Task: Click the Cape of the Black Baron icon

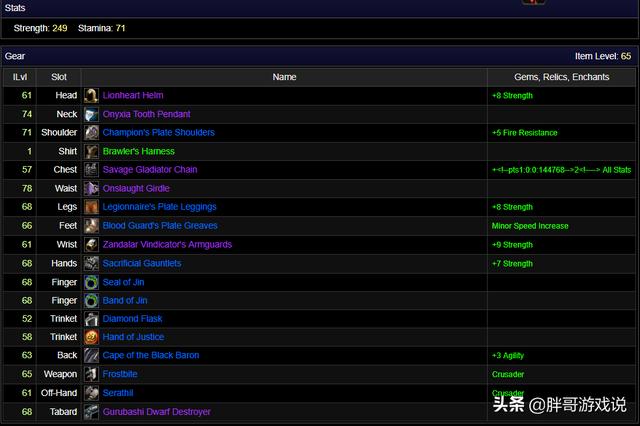Action: [92, 356]
